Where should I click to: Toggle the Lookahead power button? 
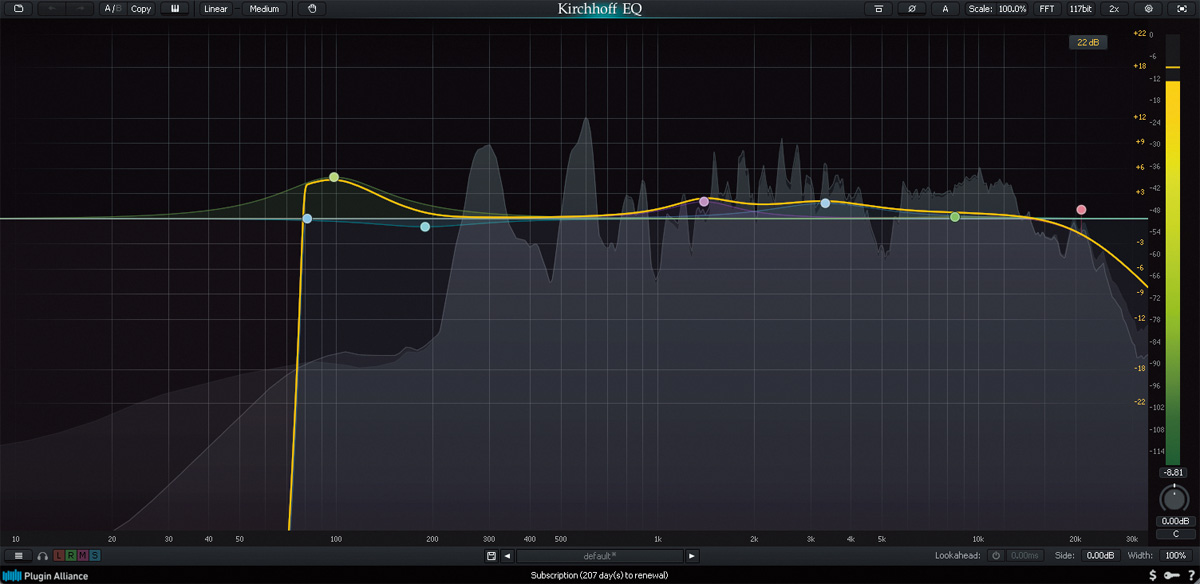995,555
